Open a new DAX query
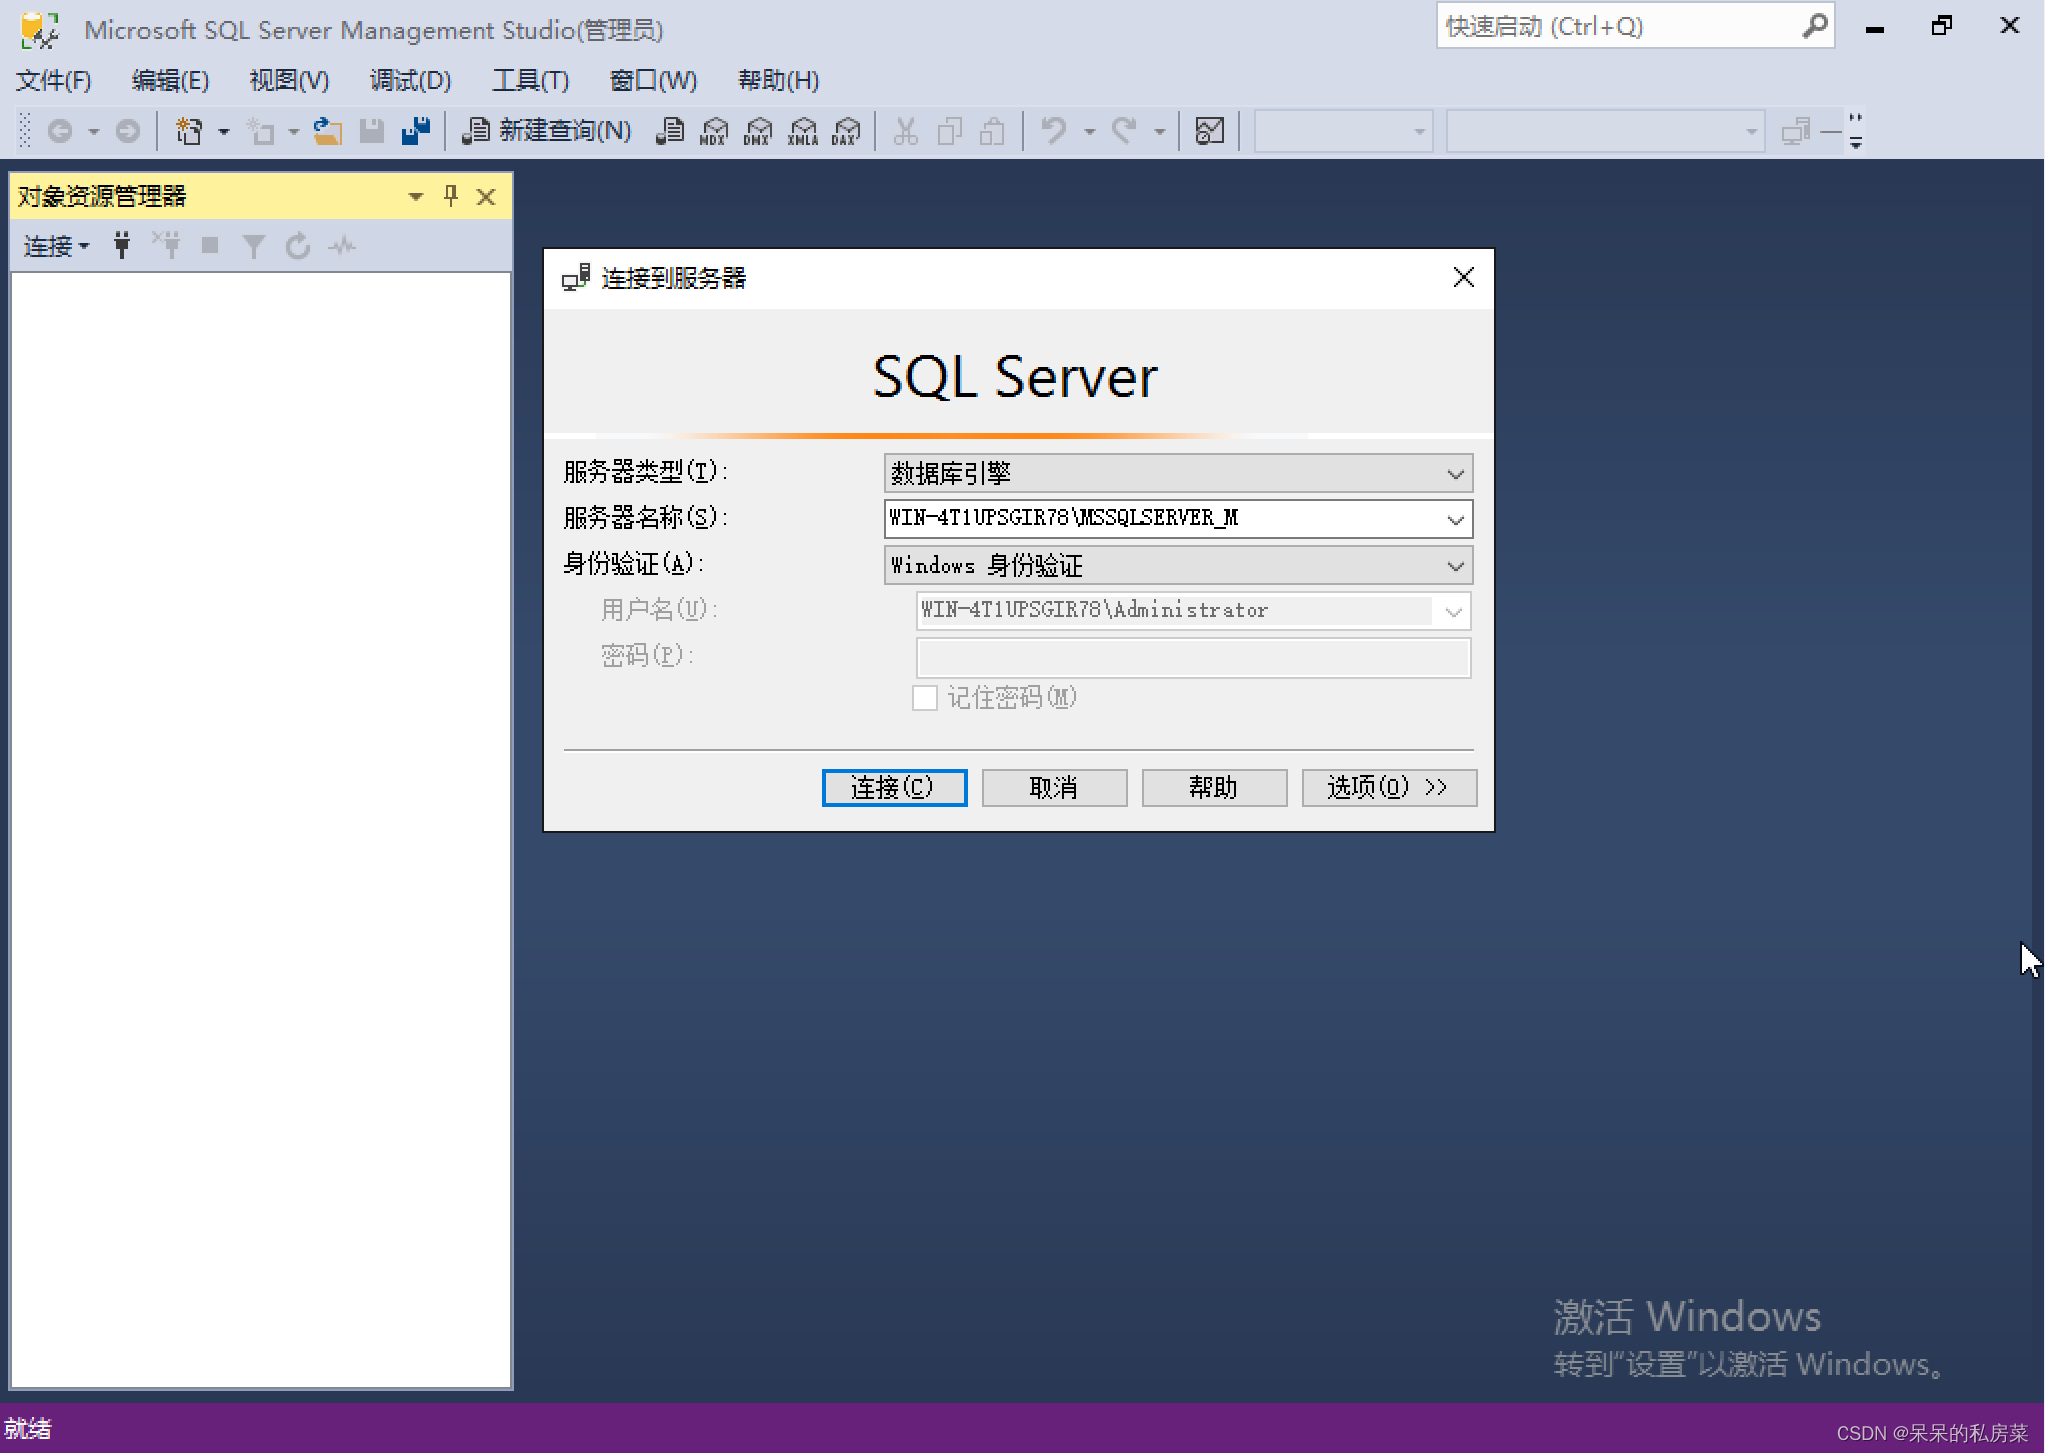The image size is (2045, 1453). tap(846, 131)
